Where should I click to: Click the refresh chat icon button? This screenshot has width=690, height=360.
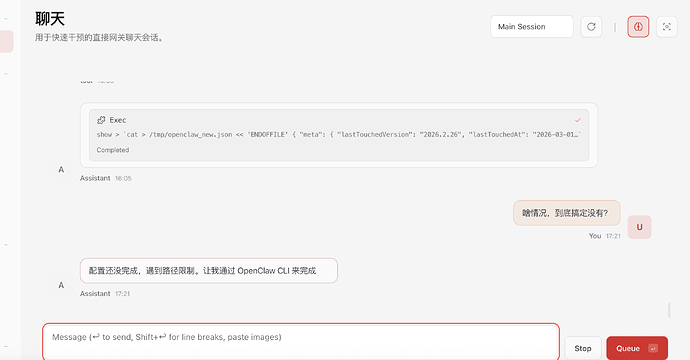591,27
